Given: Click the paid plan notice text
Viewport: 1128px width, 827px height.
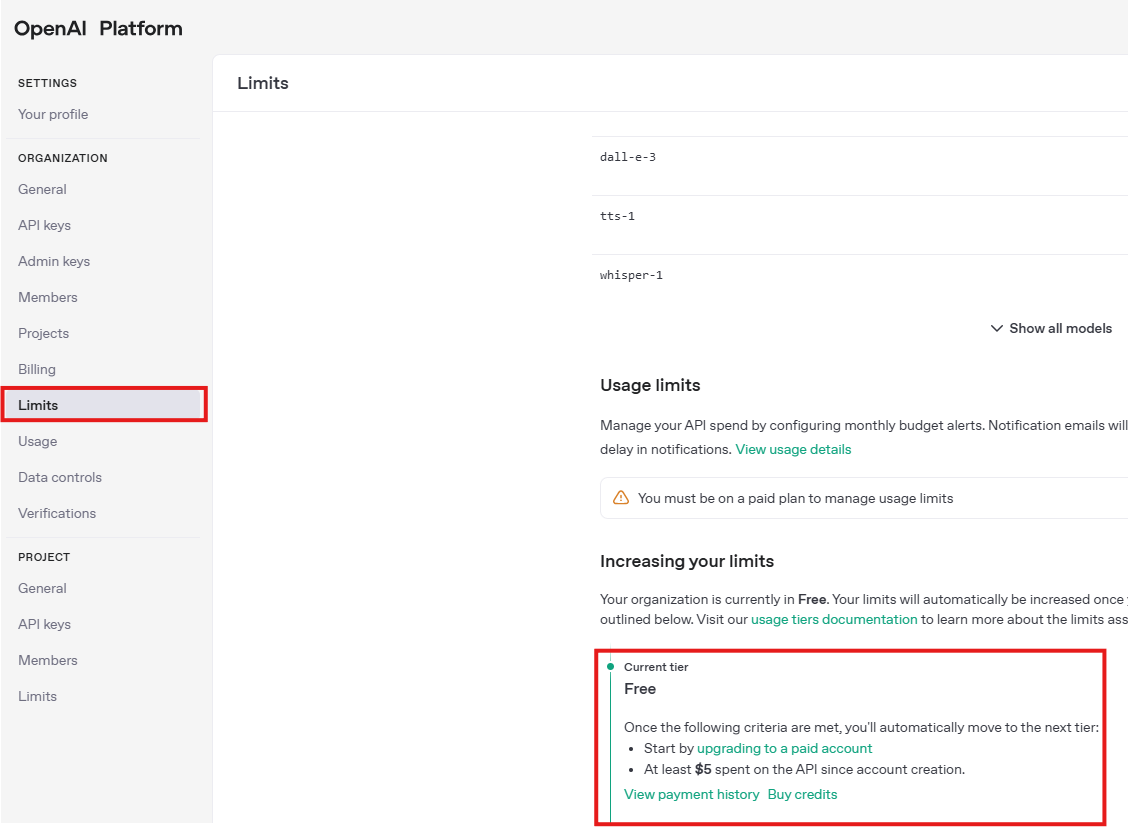Looking at the screenshot, I should point(795,498).
